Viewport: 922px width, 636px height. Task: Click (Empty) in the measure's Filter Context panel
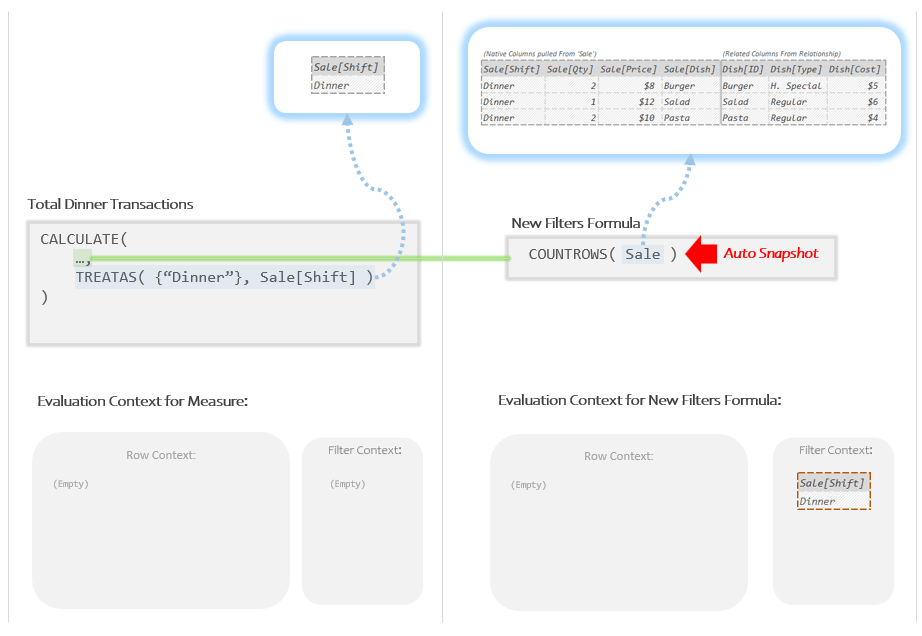click(x=348, y=484)
